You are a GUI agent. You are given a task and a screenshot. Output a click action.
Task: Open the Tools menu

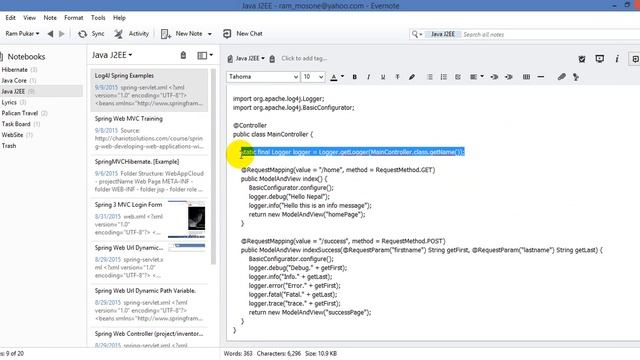(x=98, y=18)
